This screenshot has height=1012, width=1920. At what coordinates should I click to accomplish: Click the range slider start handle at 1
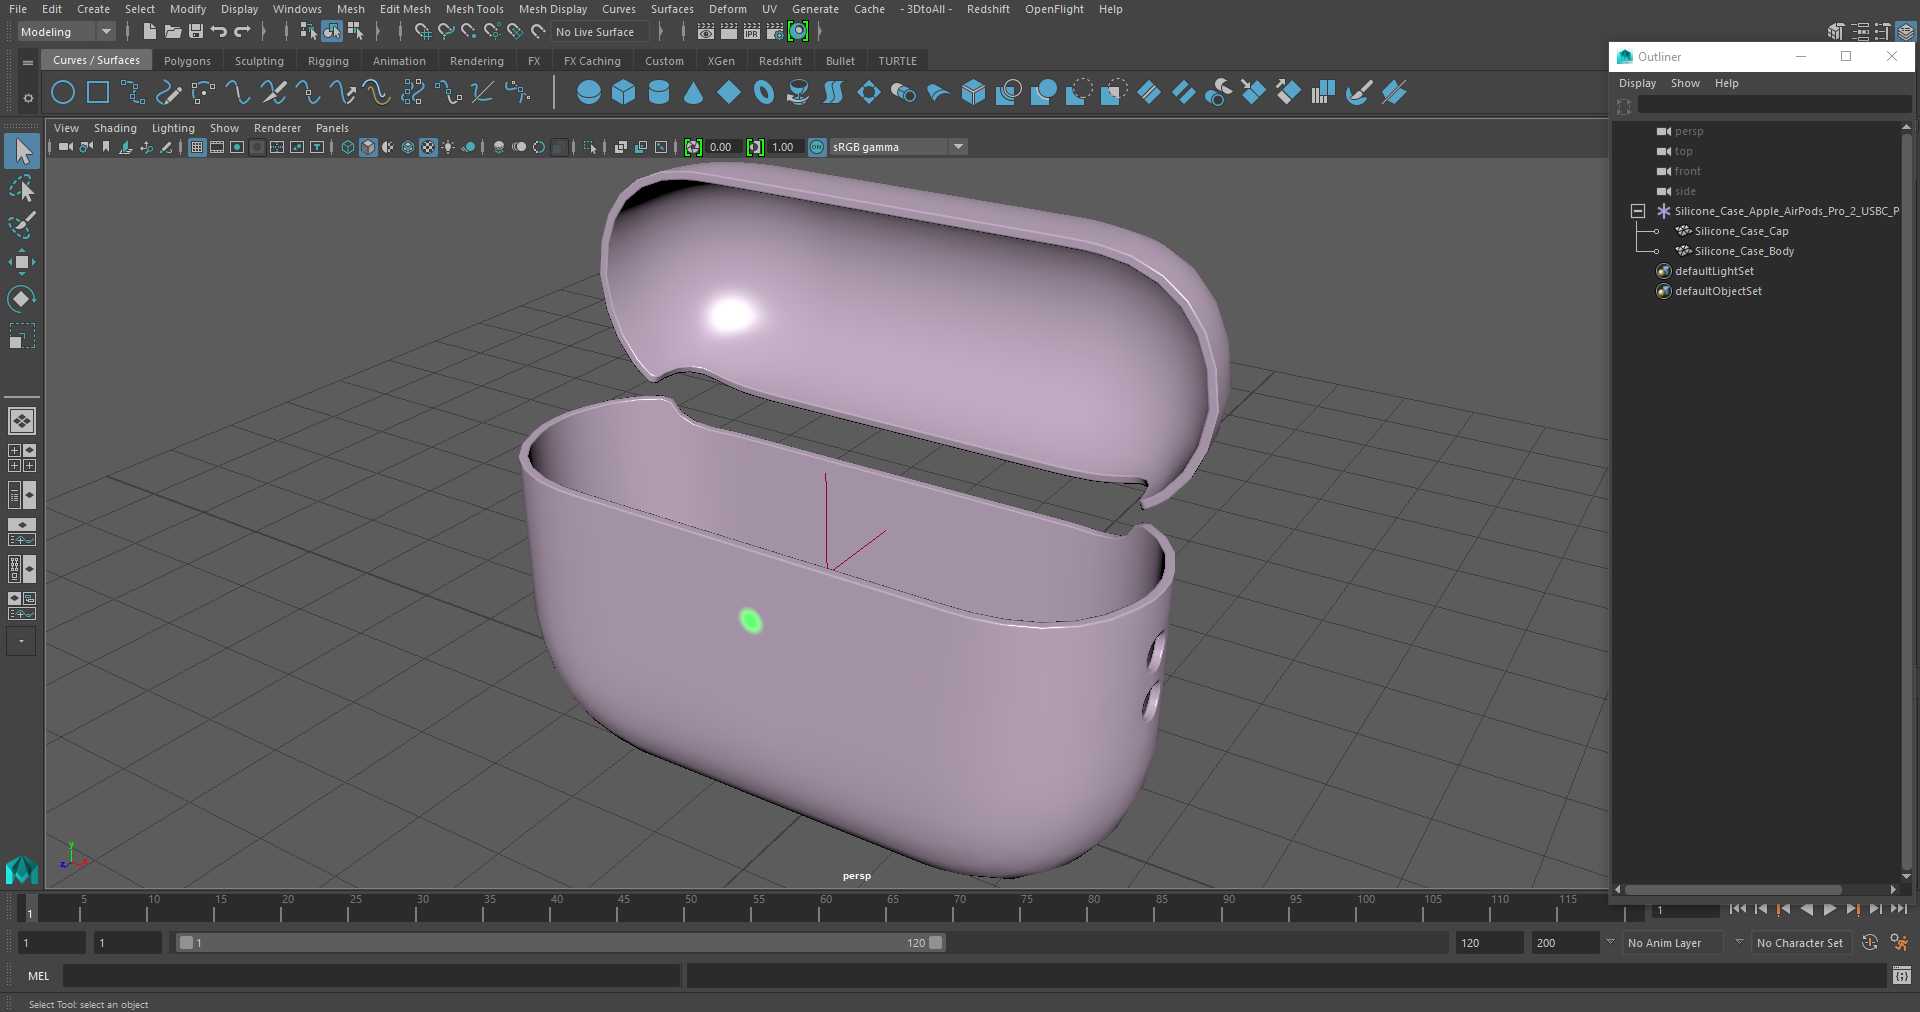[x=186, y=943]
